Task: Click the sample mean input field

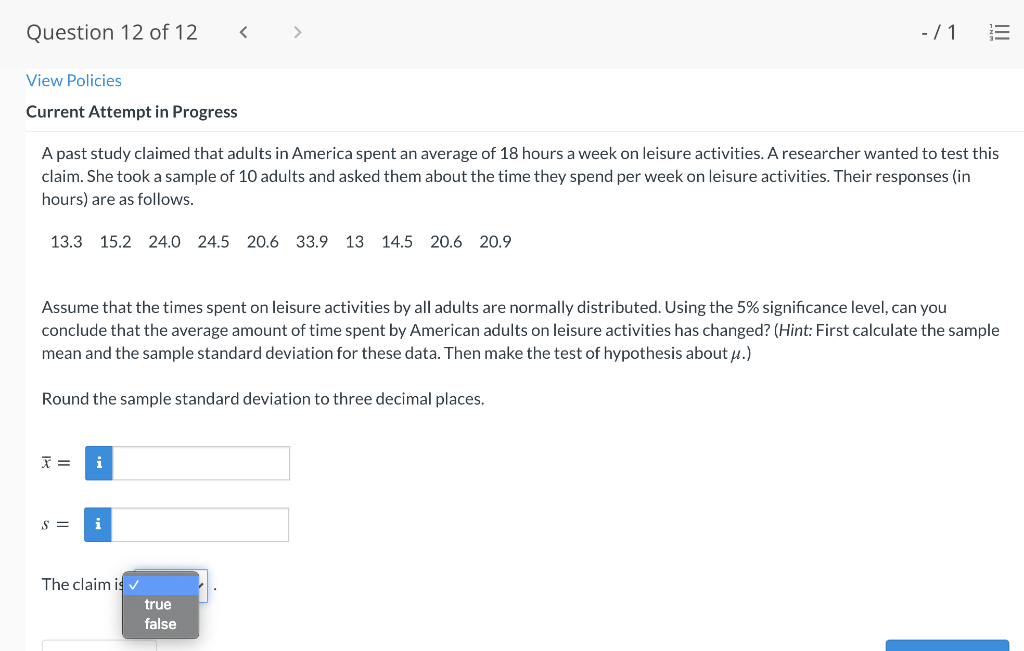Action: click(x=201, y=463)
